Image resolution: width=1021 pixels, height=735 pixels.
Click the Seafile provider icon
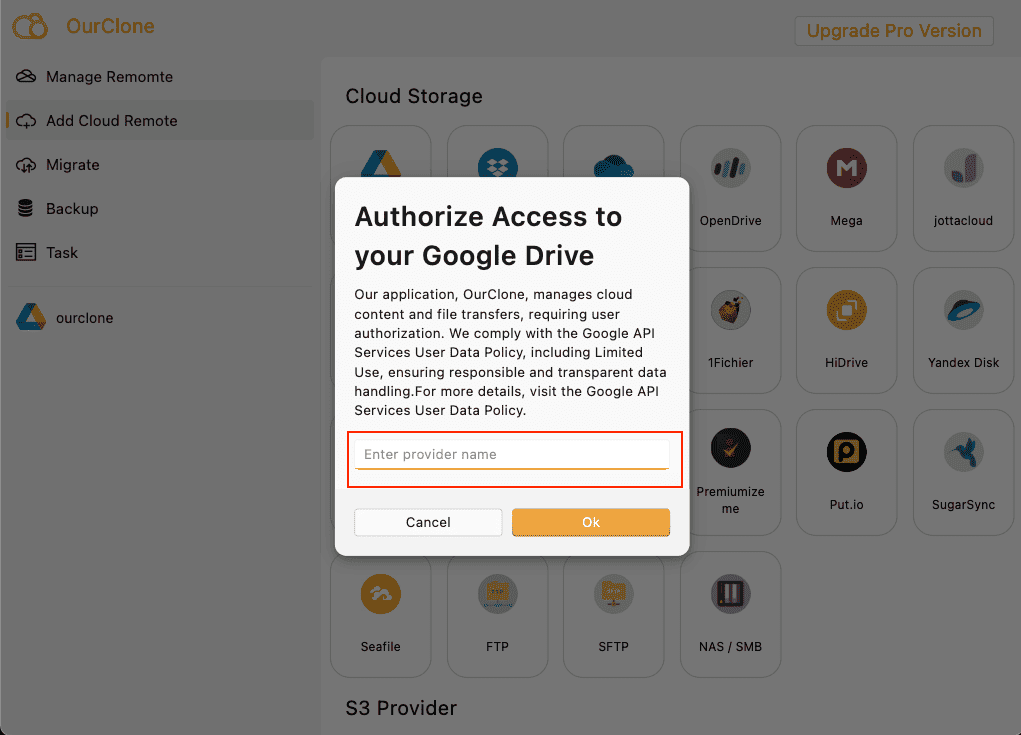pyautogui.click(x=380, y=596)
